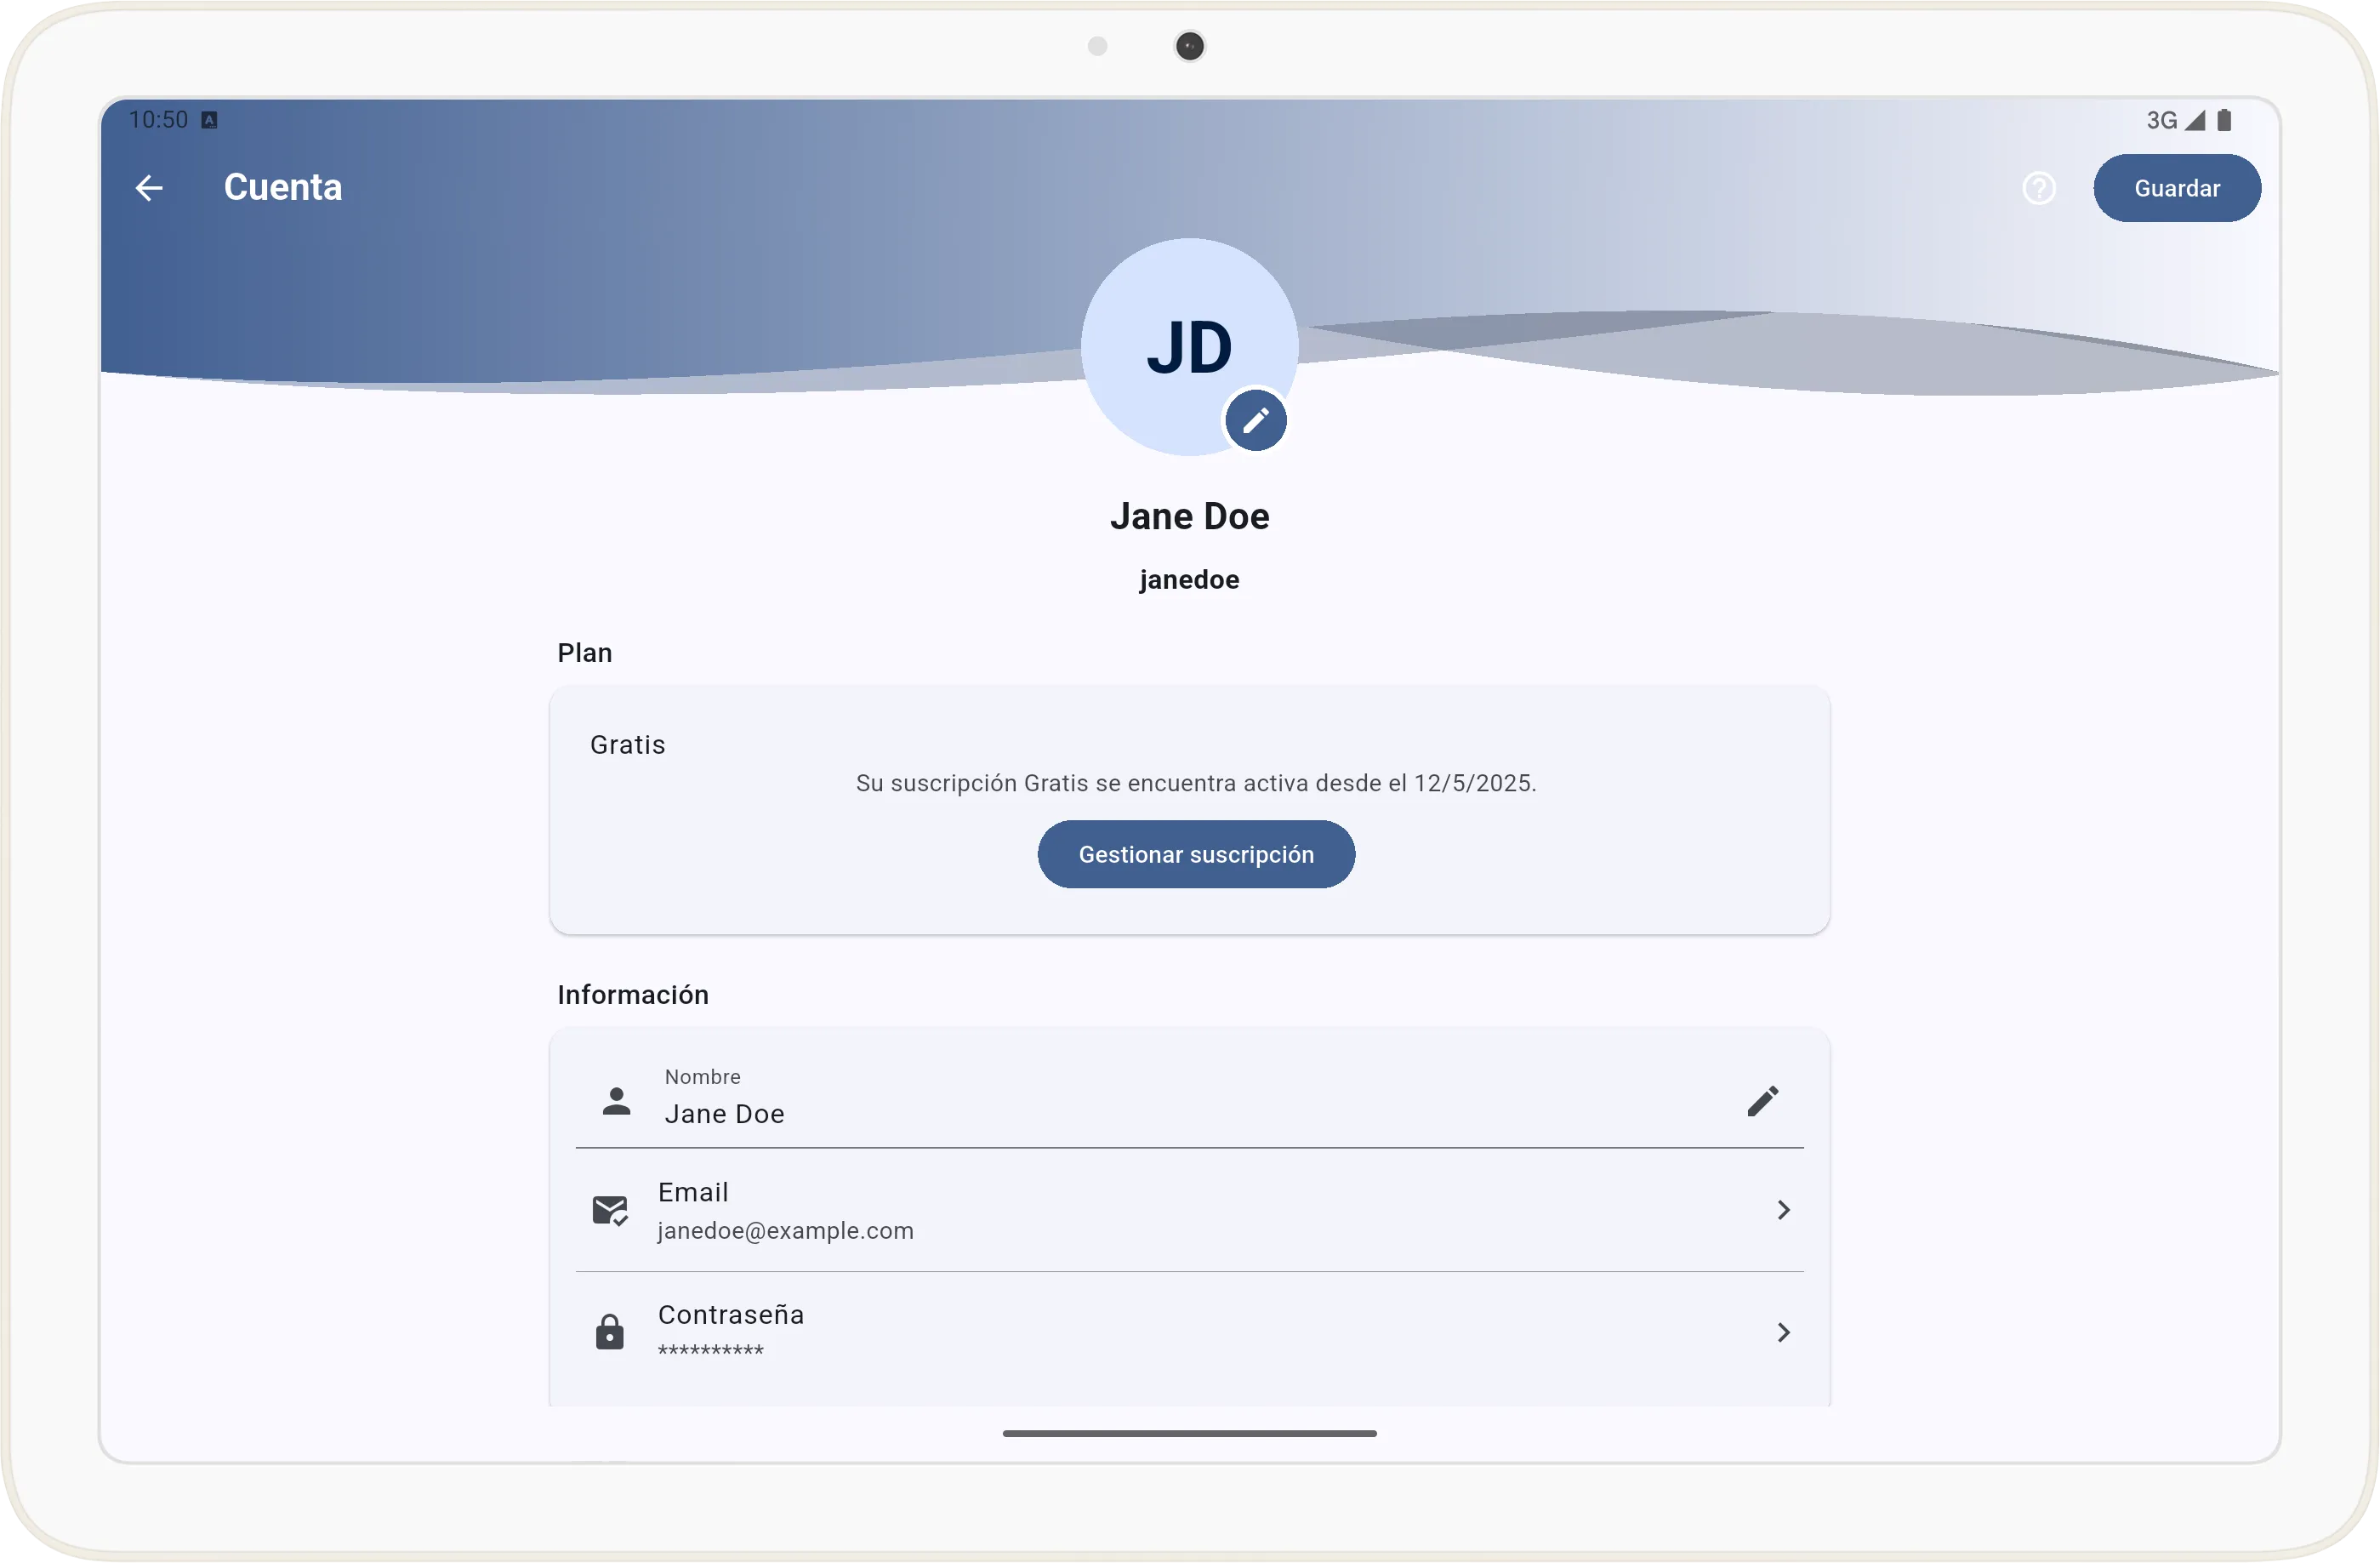Select the Email janedoe@example.com row
The image size is (2380, 1563).
tap(1188, 1210)
